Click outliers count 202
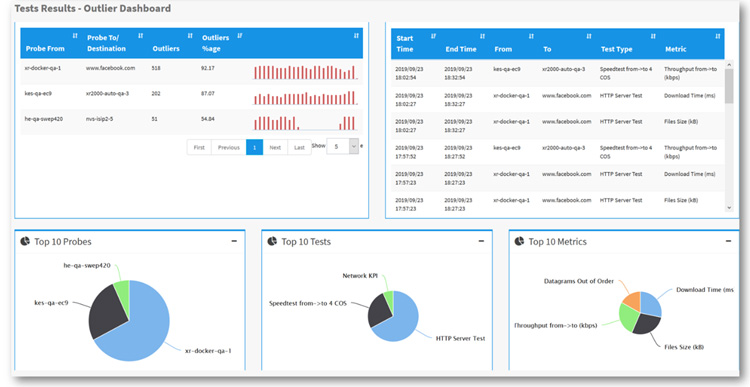Screen dimensions: 750x387 156,93
